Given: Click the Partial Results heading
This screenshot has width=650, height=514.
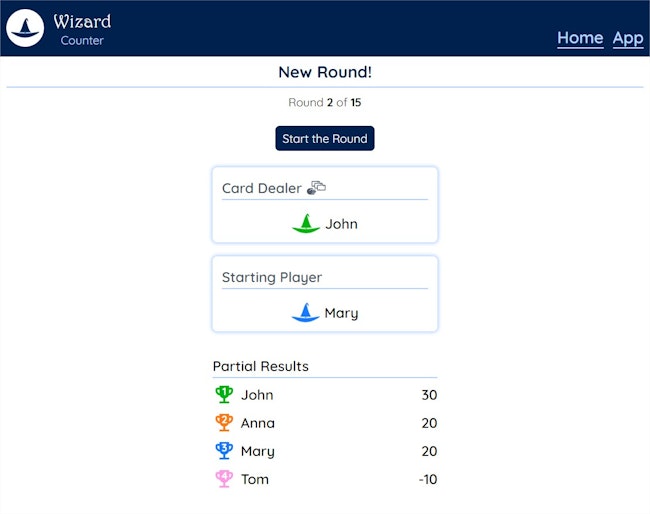Looking at the screenshot, I should [261, 366].
